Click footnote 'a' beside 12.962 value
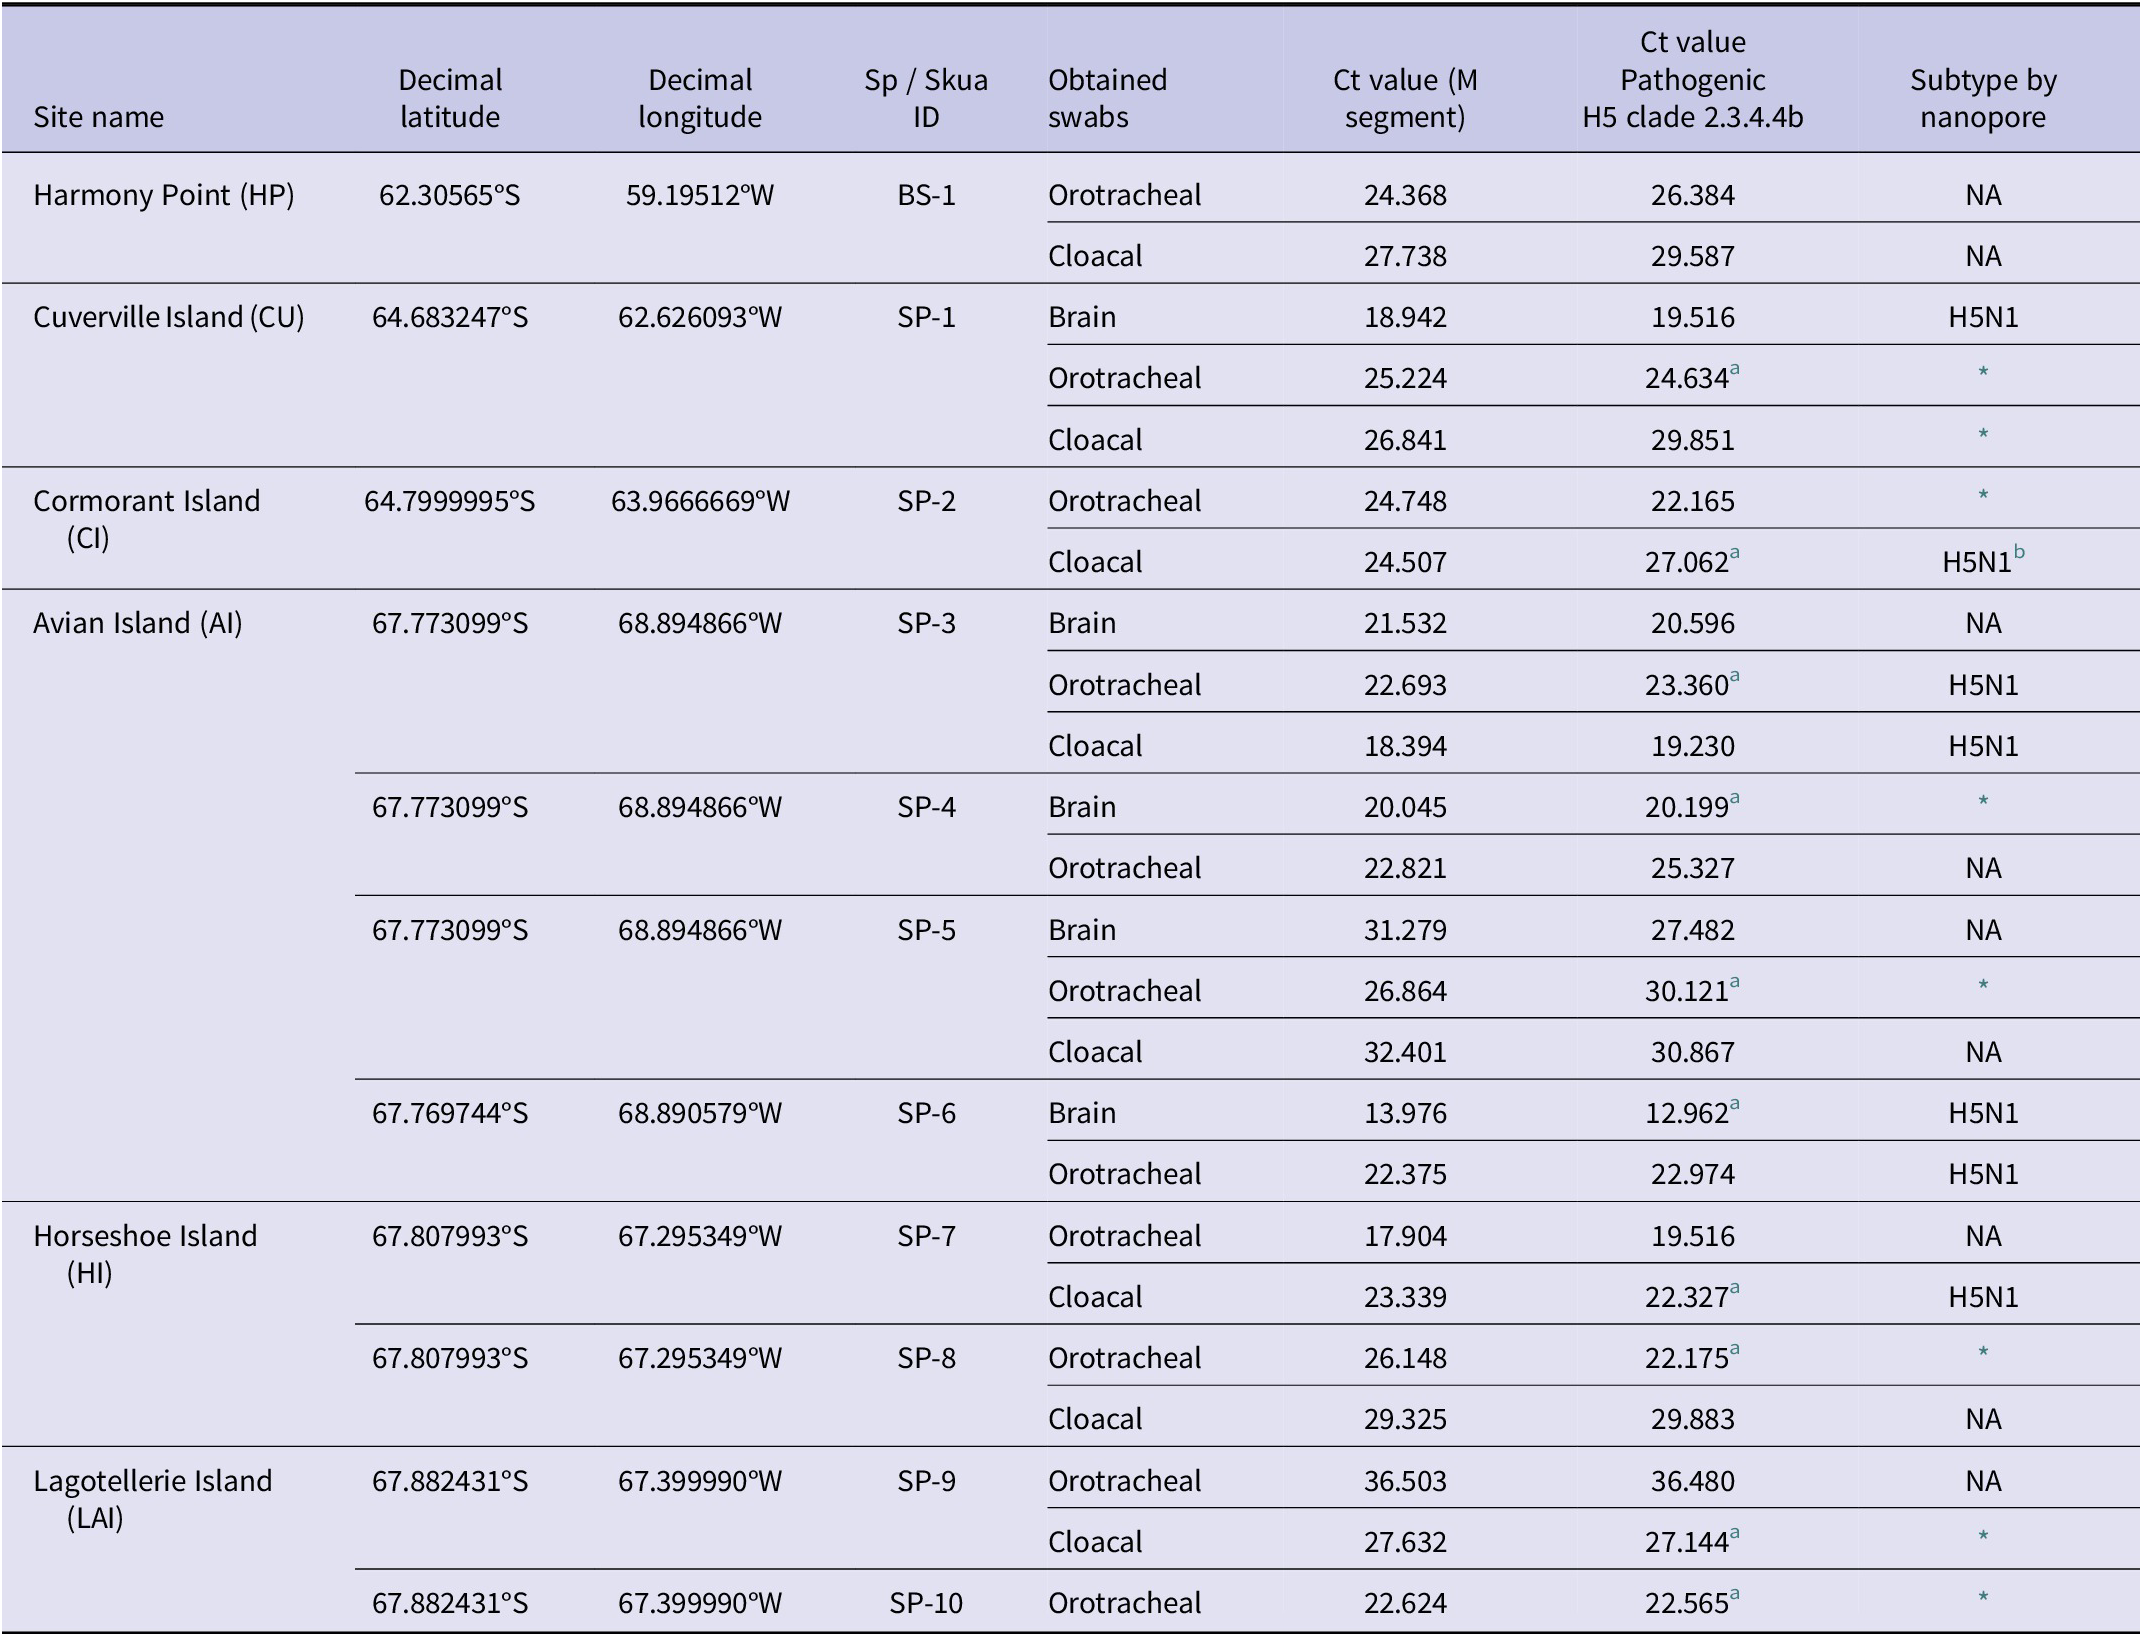Viewport: 2142px width, 1636px height. click(x=1735, y=1105)
